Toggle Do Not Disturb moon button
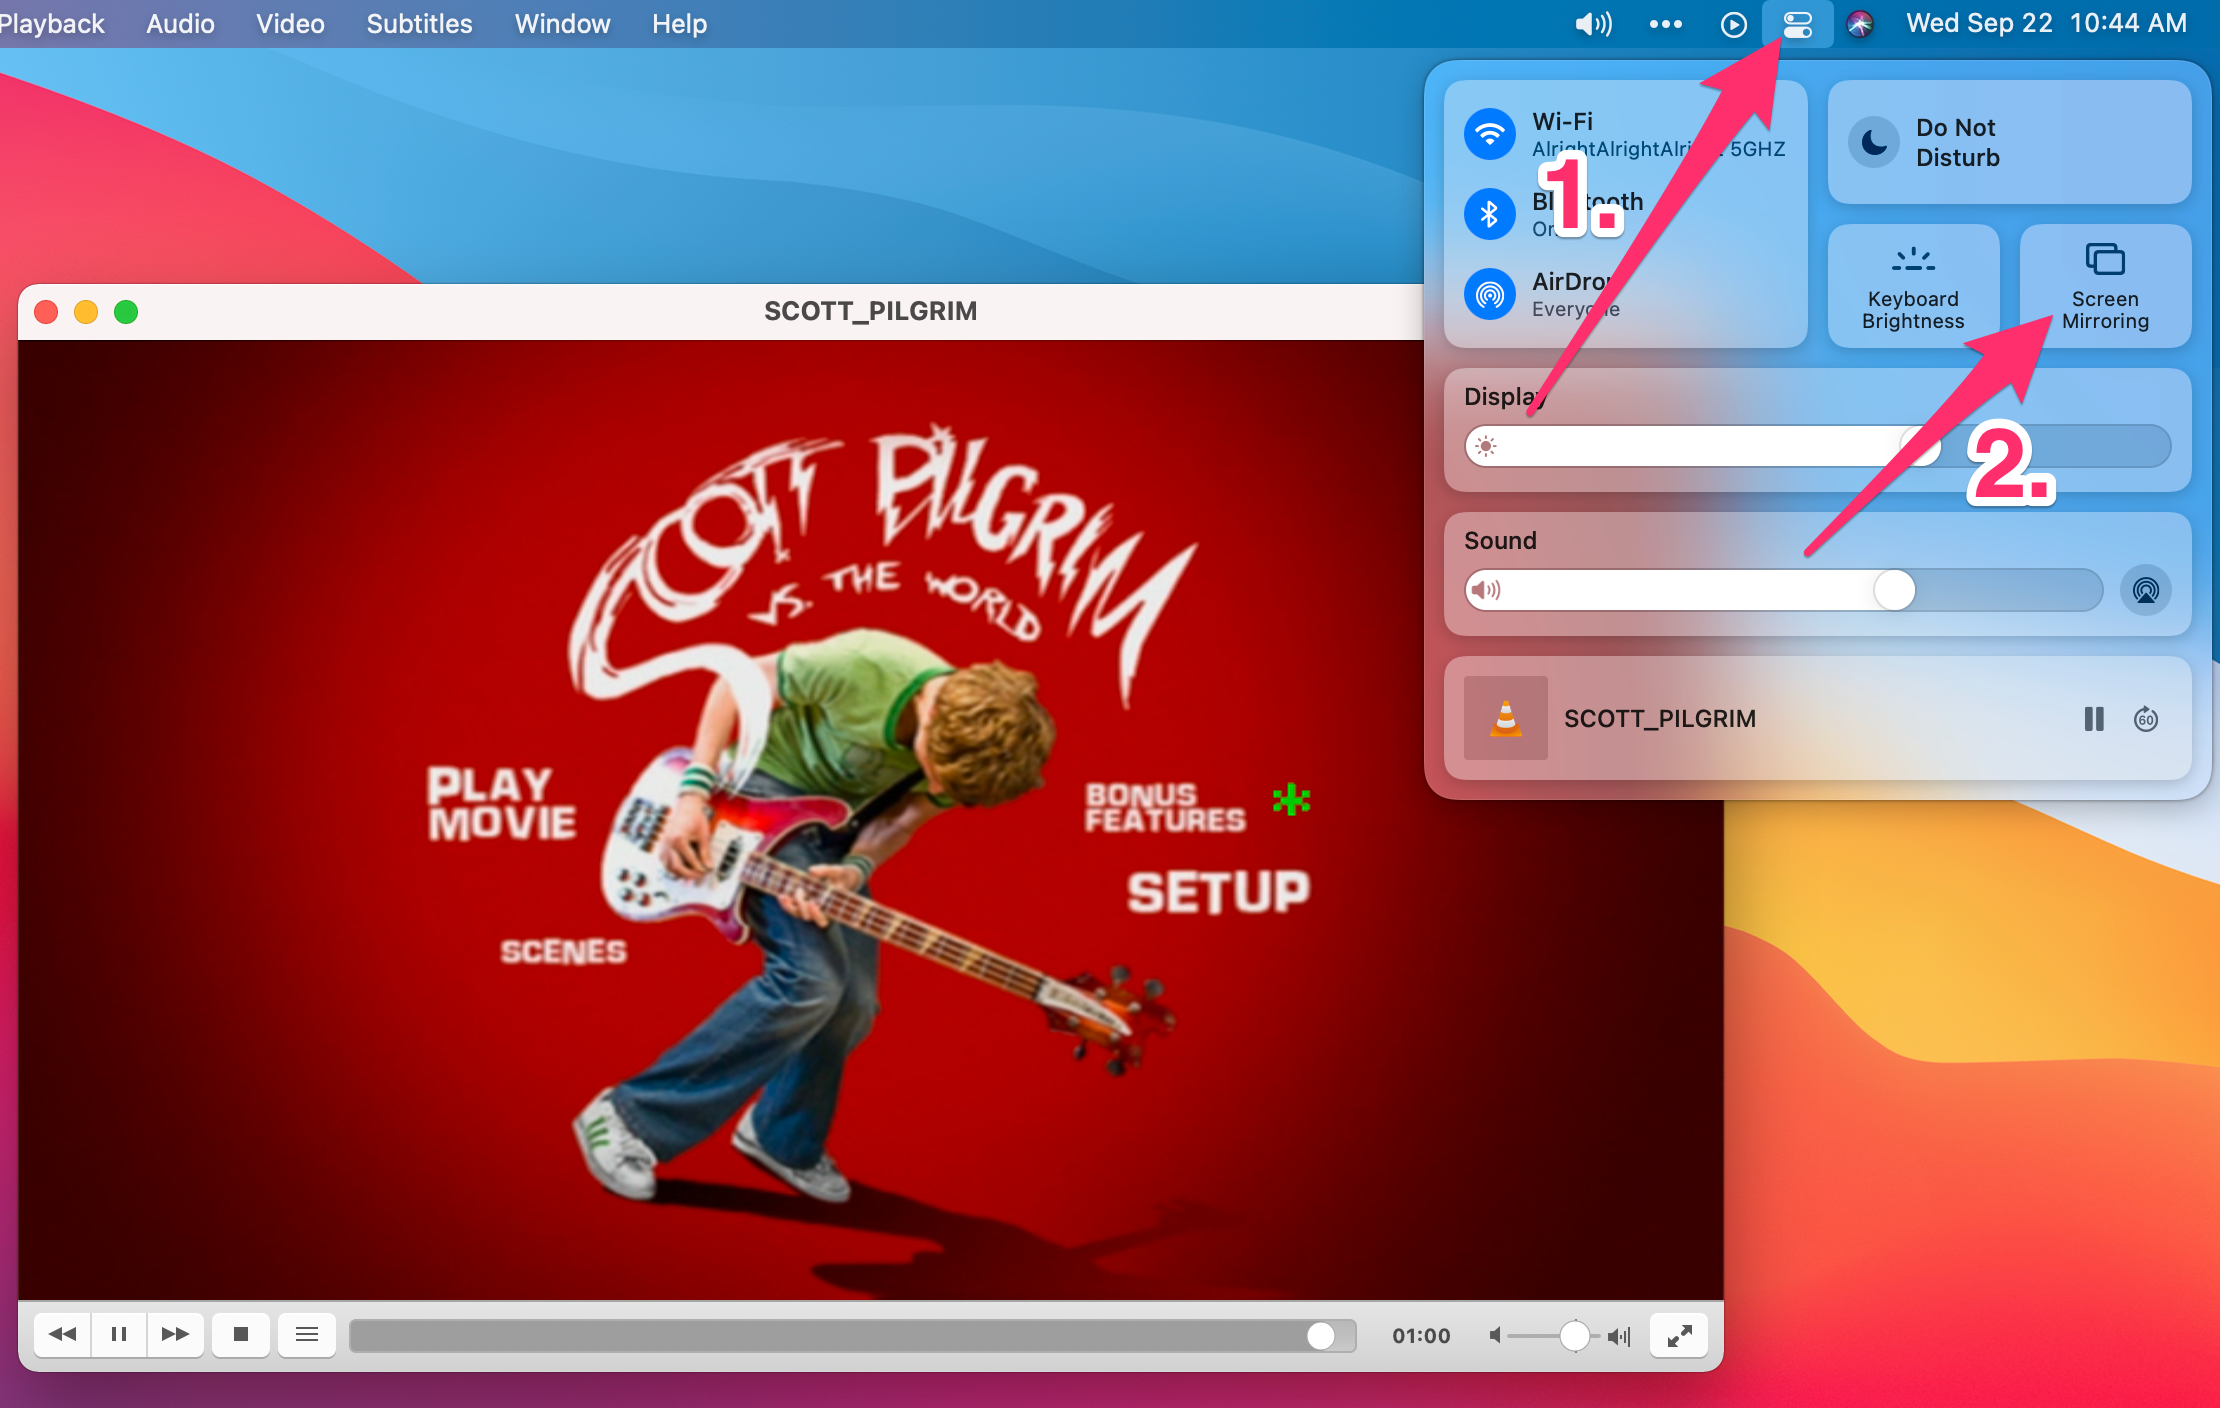2220x1408 pixels. click(x=1873, y=142)
